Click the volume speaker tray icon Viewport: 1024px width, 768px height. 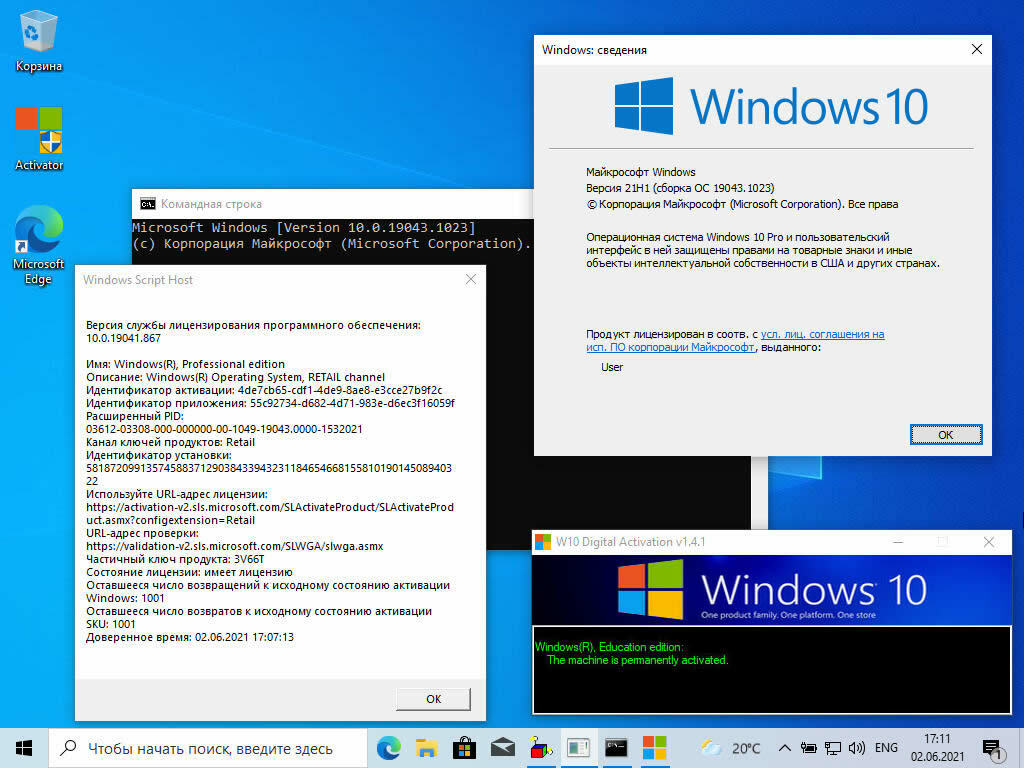coord(856,748)
